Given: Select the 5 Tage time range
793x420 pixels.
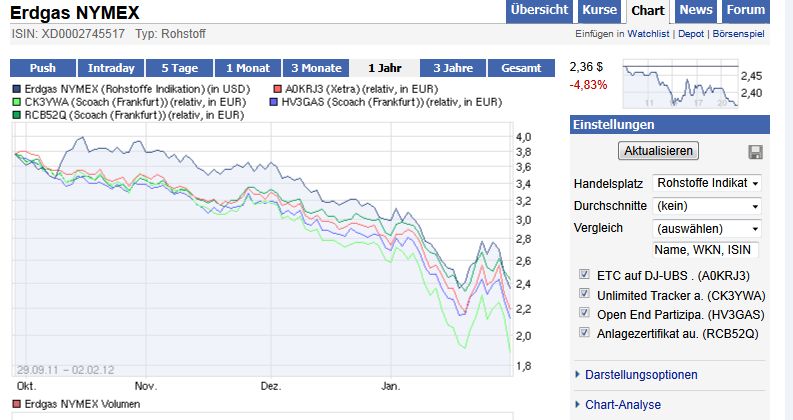Looking at the screenshot, I should (x=180, y=68).
